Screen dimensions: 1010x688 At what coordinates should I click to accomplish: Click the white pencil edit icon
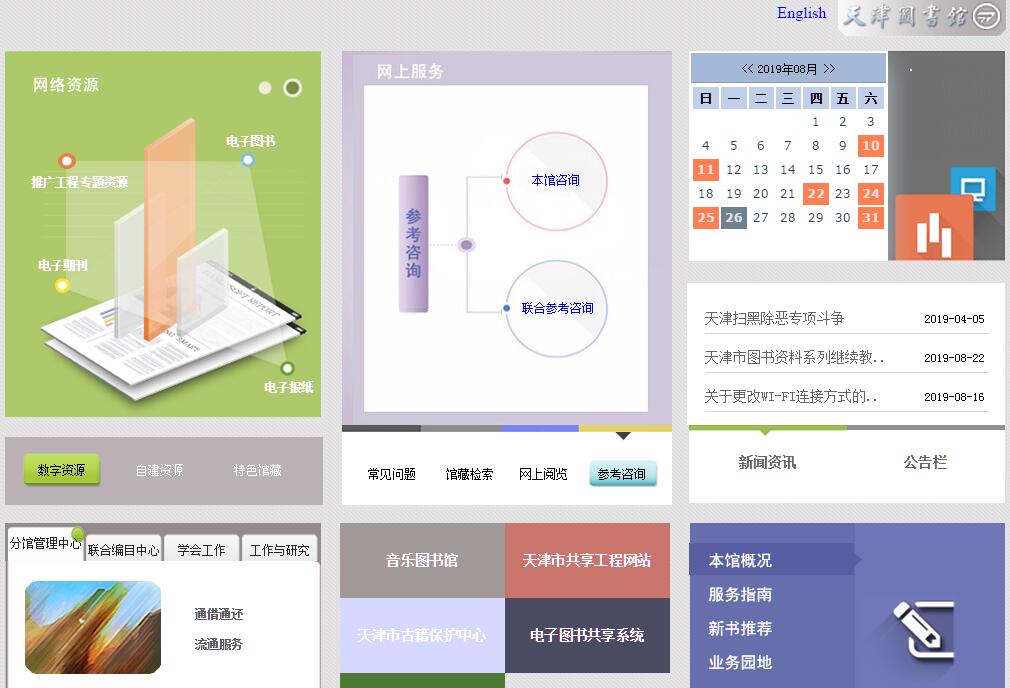[x=923, y=629]
